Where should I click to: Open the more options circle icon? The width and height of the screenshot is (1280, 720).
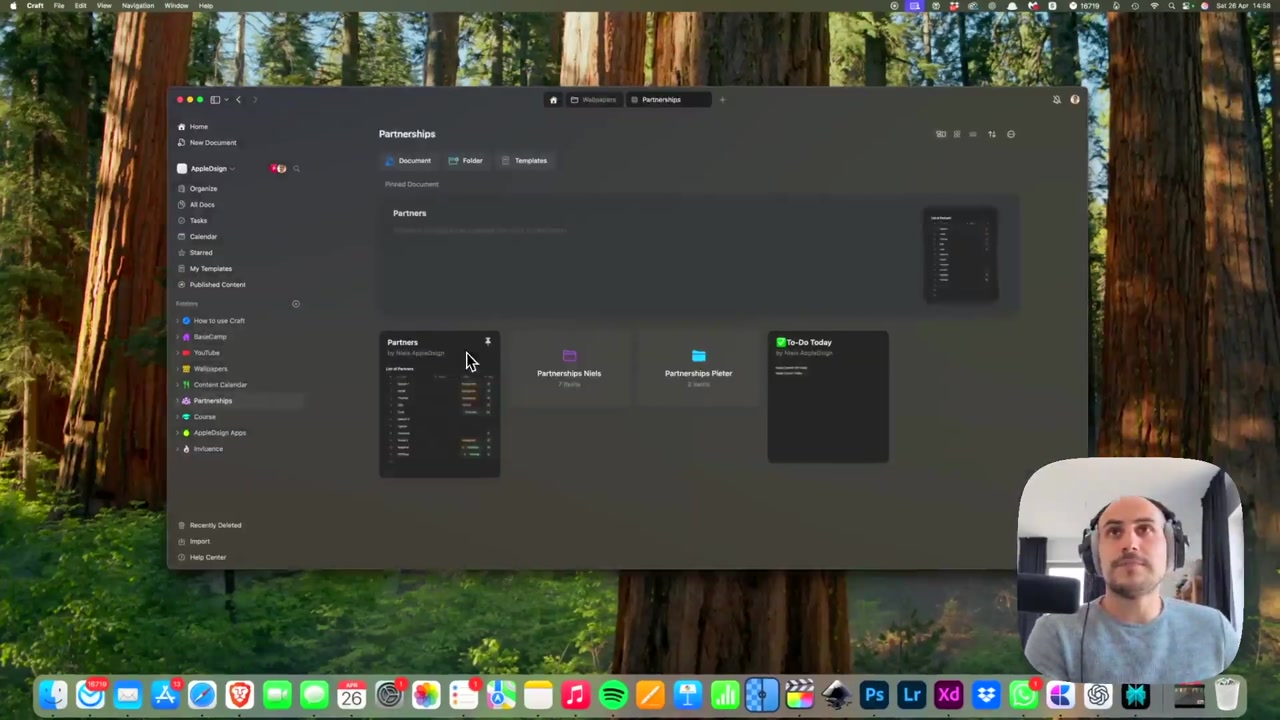coord(1011,134)
